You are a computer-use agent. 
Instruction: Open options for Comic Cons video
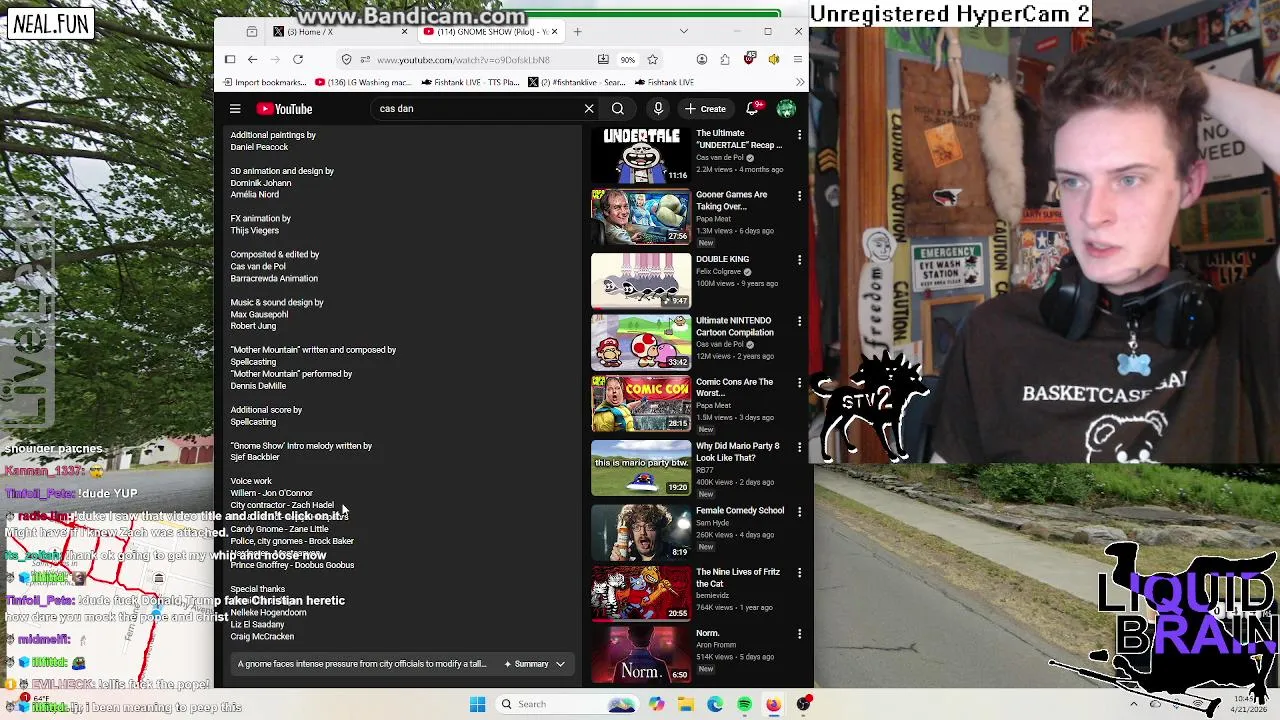pos(799,383)
